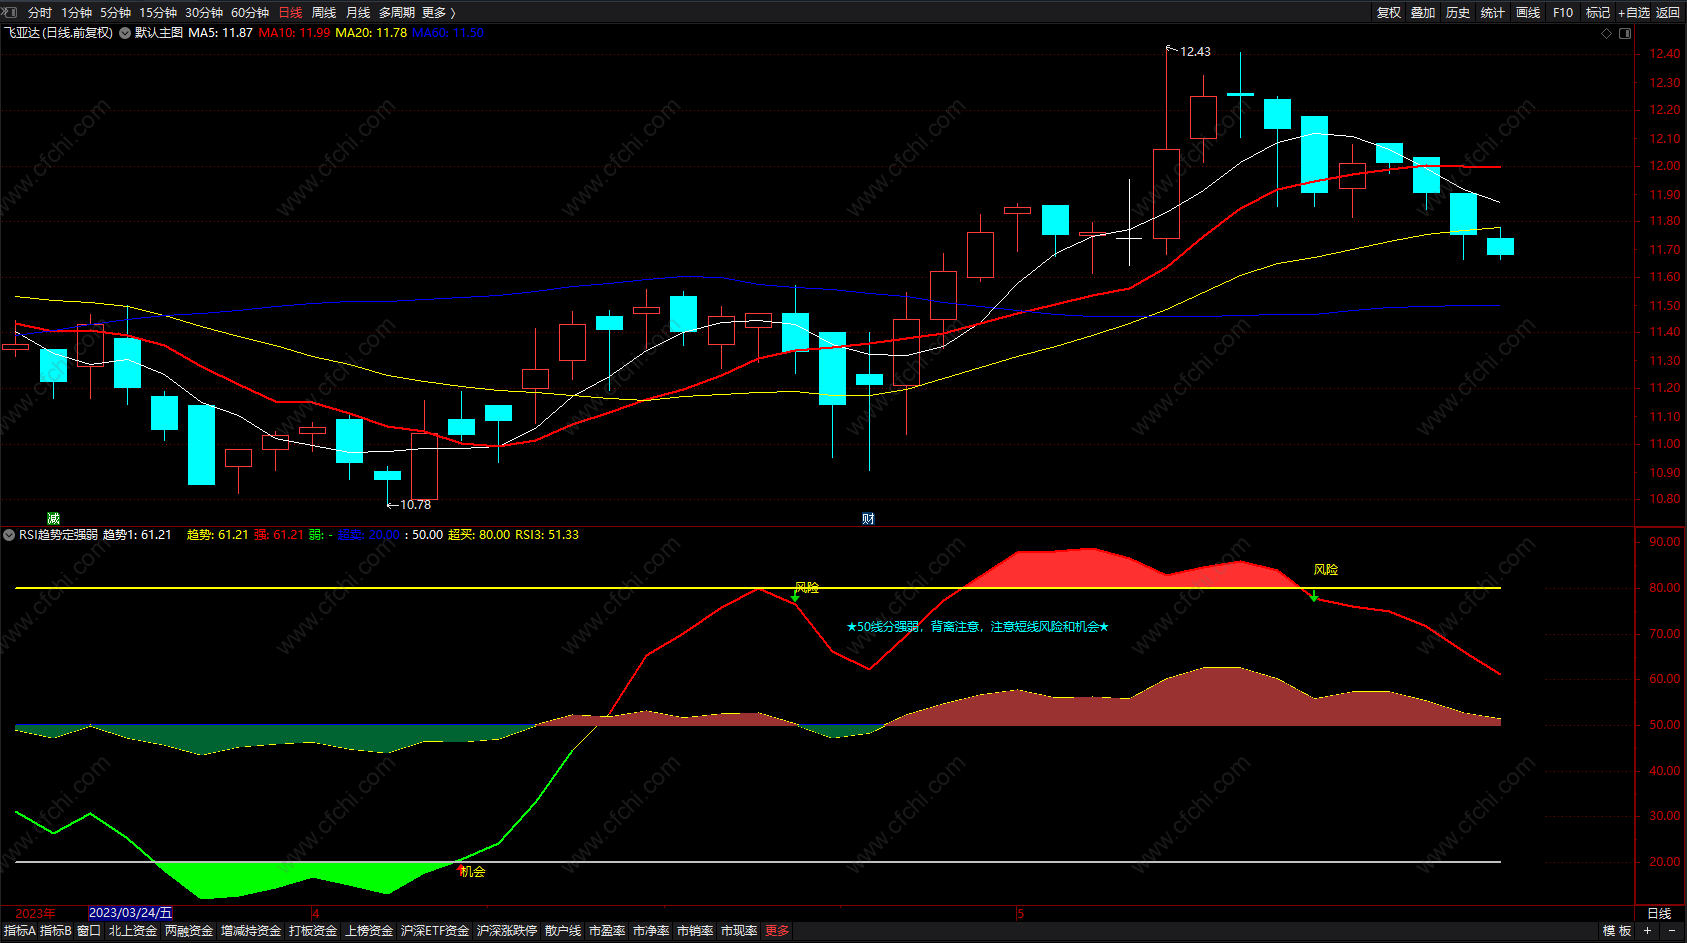This screenshot has width=1687, height=943.
Task: Click the stock title 飞亚达(日线.前复权)
Action: tap(58, 33)
